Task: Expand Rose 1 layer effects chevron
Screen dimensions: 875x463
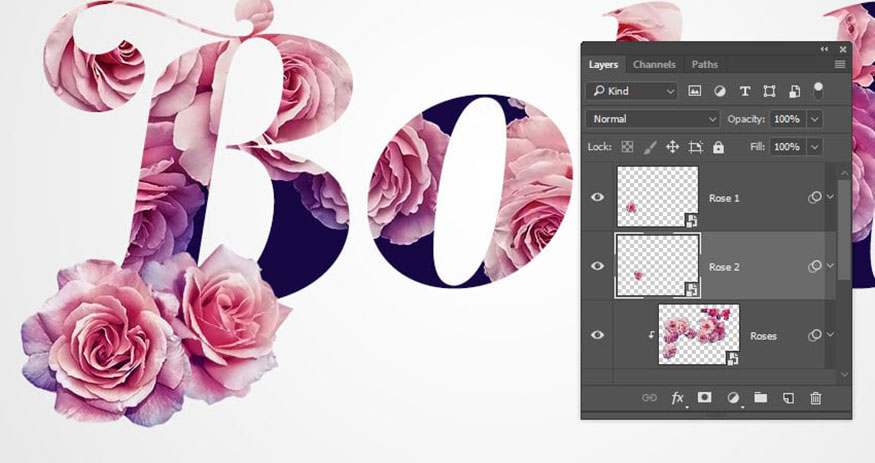Action: pyautogui.click(x=830, y=197)
